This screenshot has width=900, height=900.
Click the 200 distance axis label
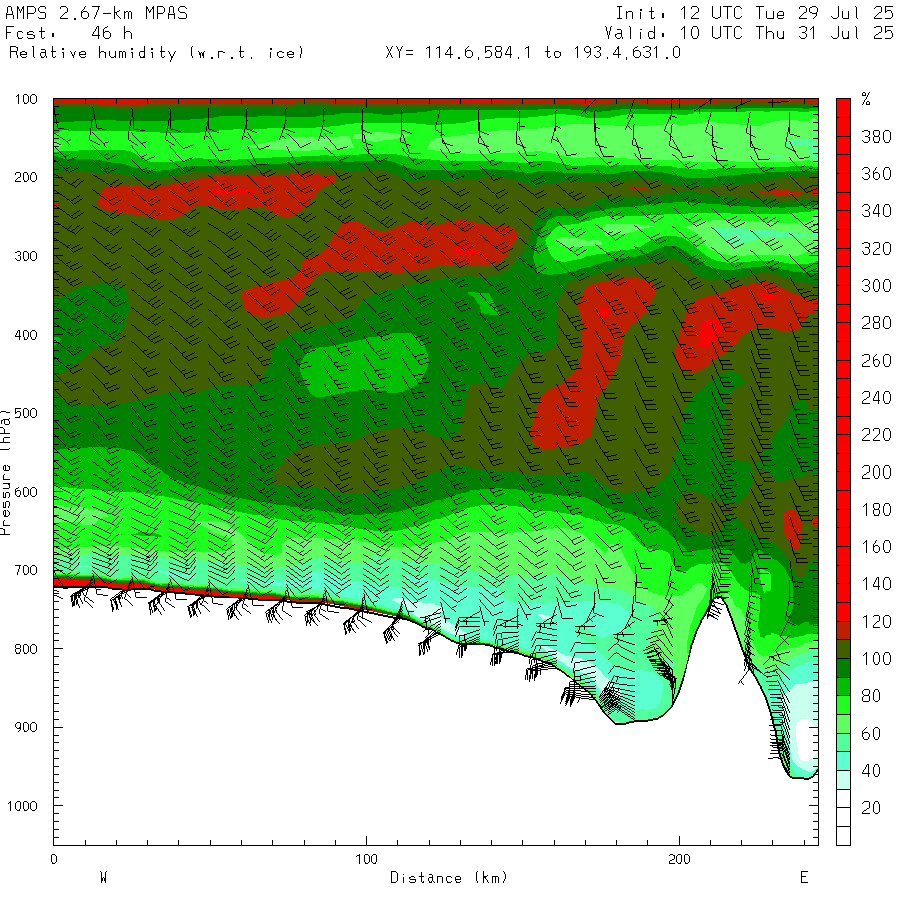point(679,859)
